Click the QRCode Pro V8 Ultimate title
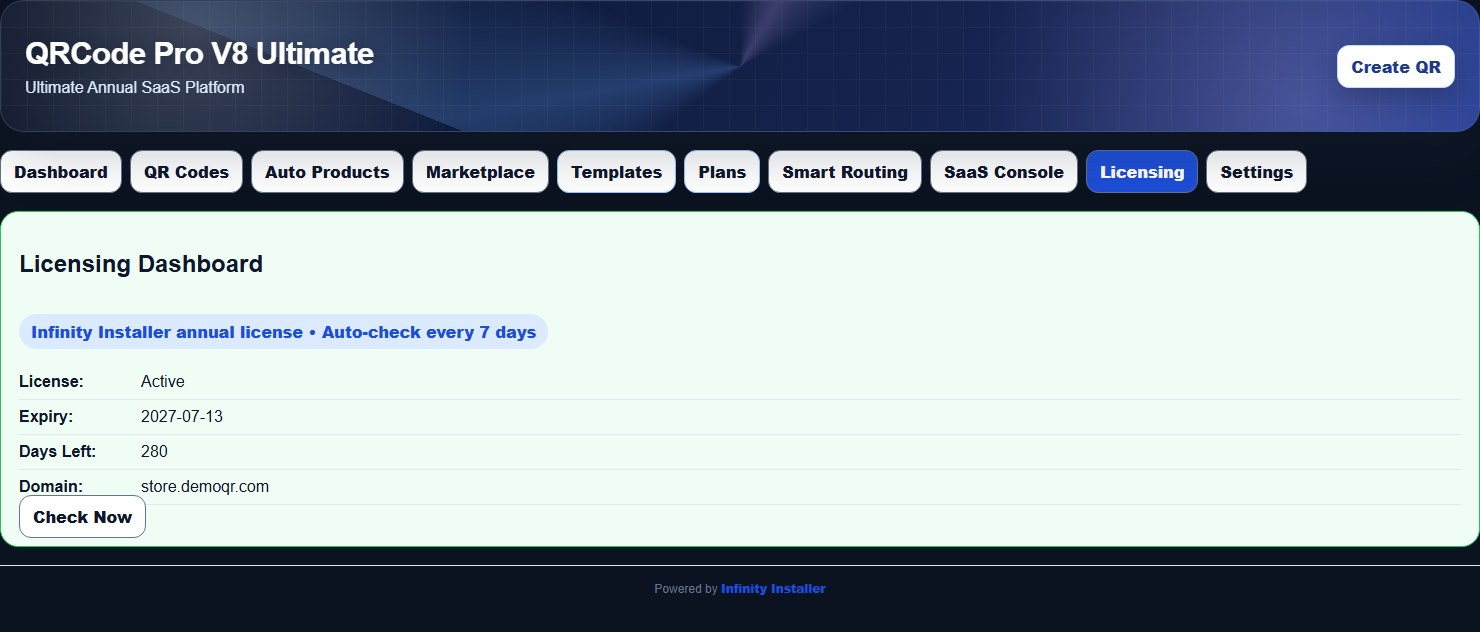The width and height of the screenshot is (1480, 632). pyautogui.click(x=199, y=53)
